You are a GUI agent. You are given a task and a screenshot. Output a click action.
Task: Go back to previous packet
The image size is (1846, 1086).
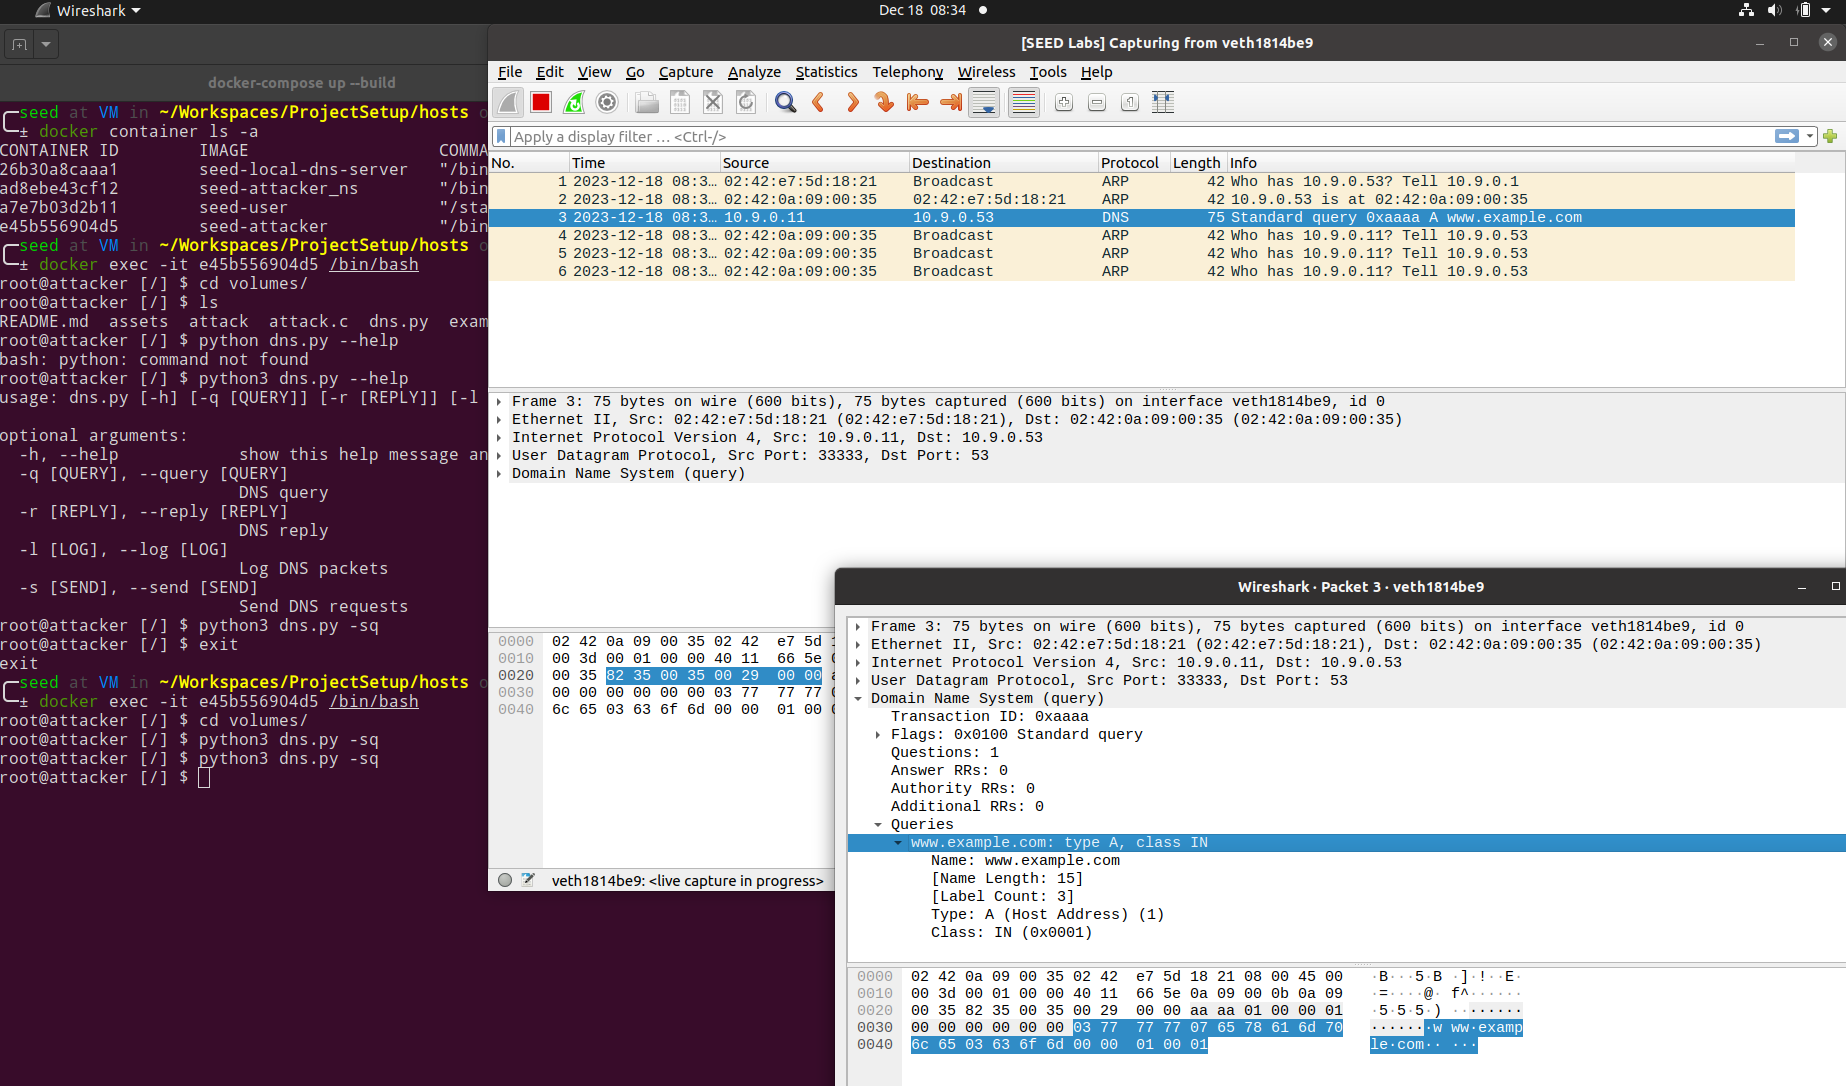(819, 102)
